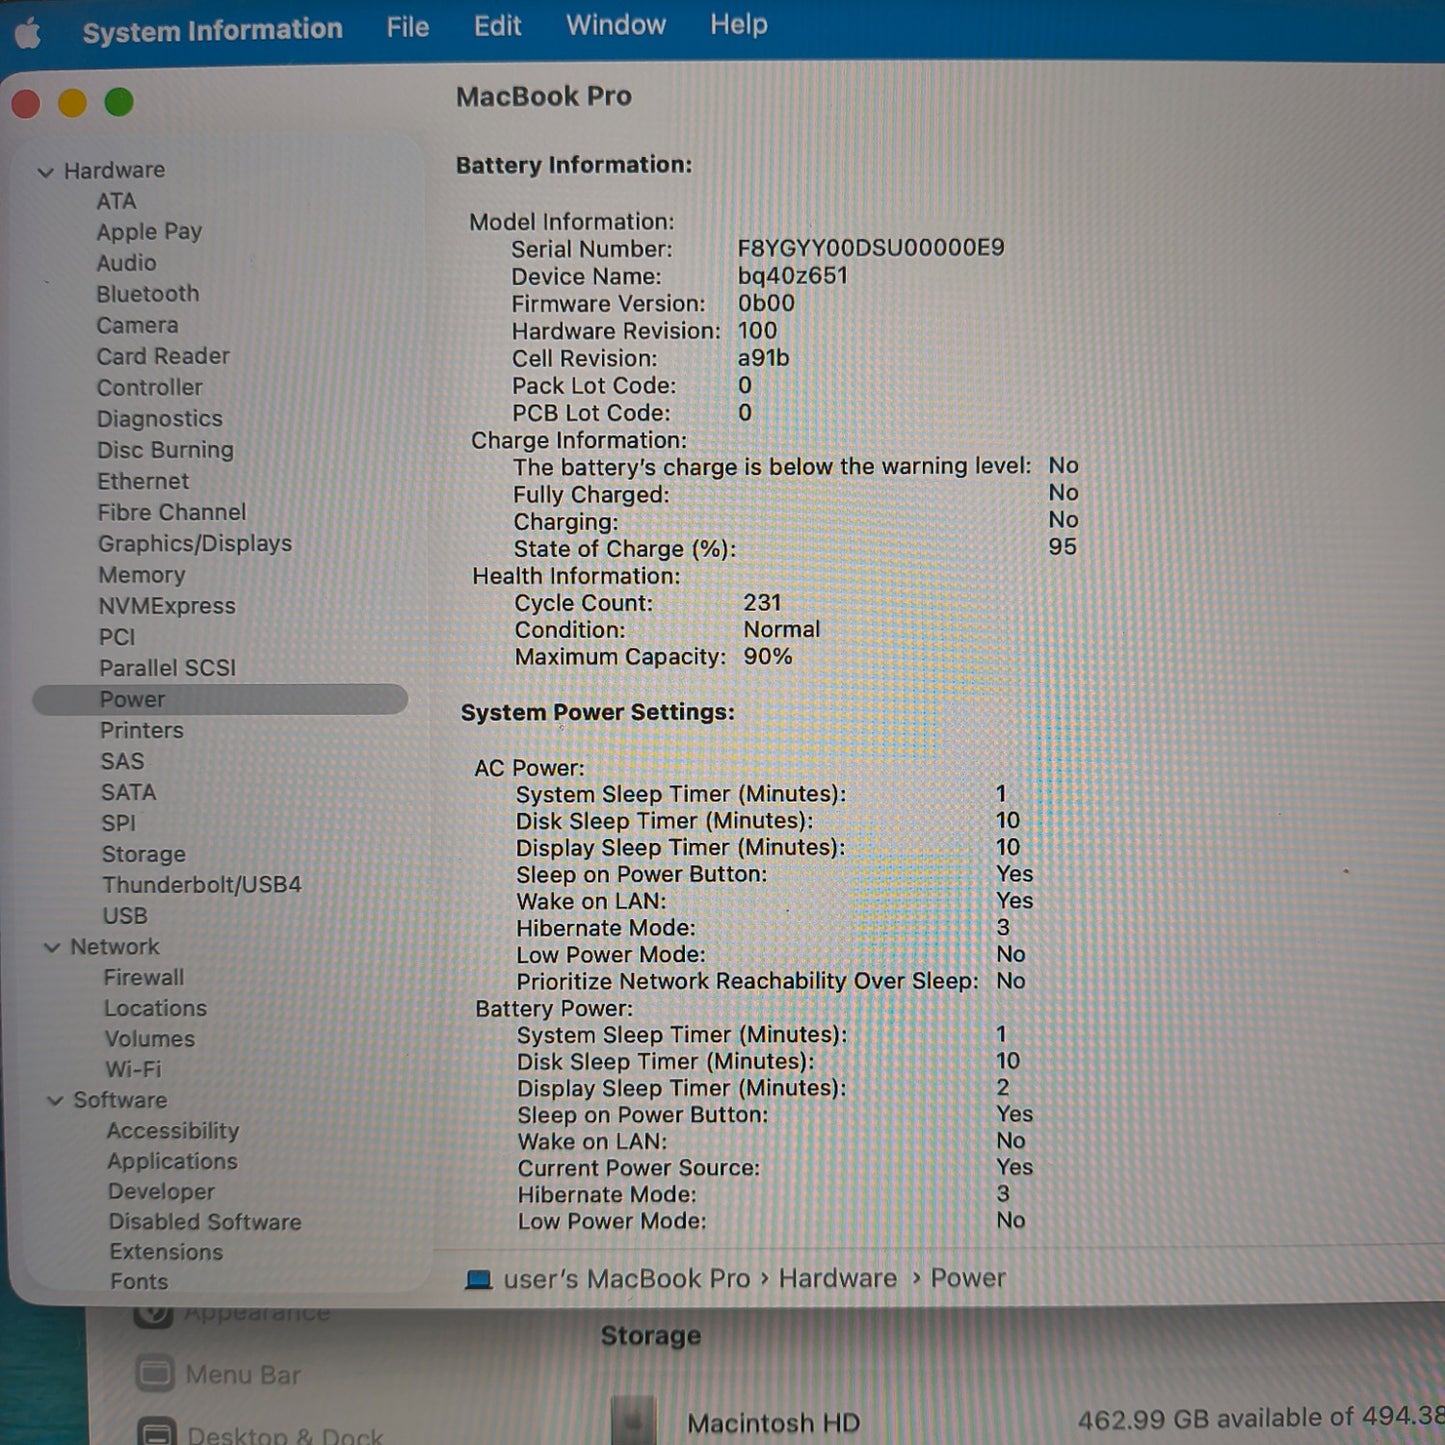The width and height of the screenshot is (1445, 1445).
Task: Select Wi-Fi under Network
Action: 133,1069
